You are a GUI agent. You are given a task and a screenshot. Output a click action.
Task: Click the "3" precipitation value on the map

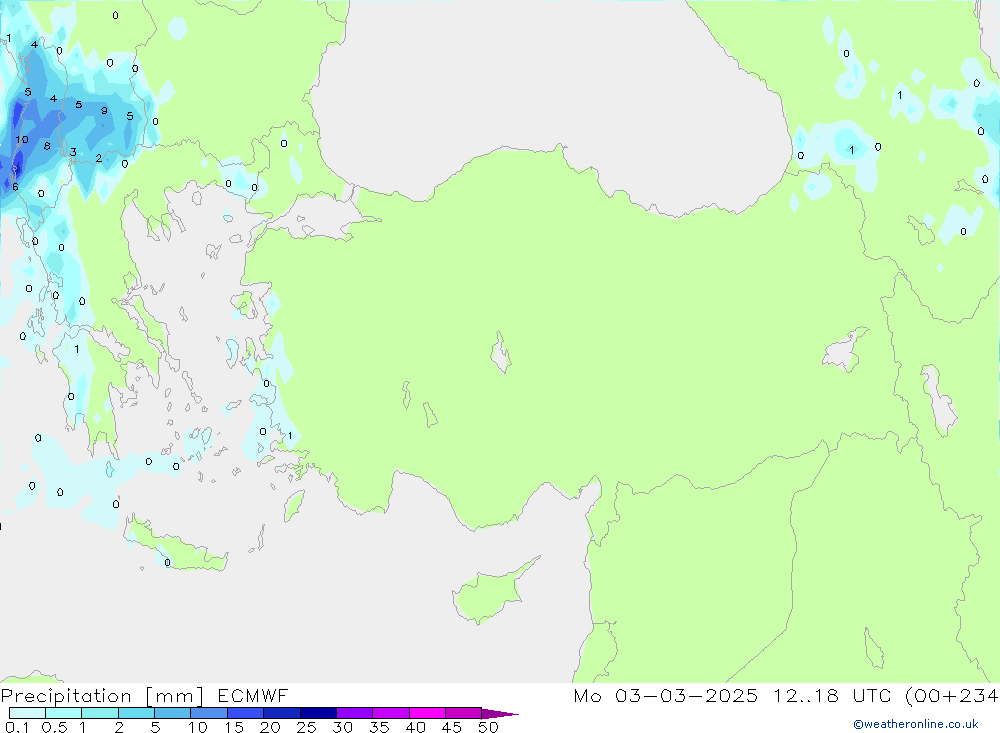coord(73,152)
